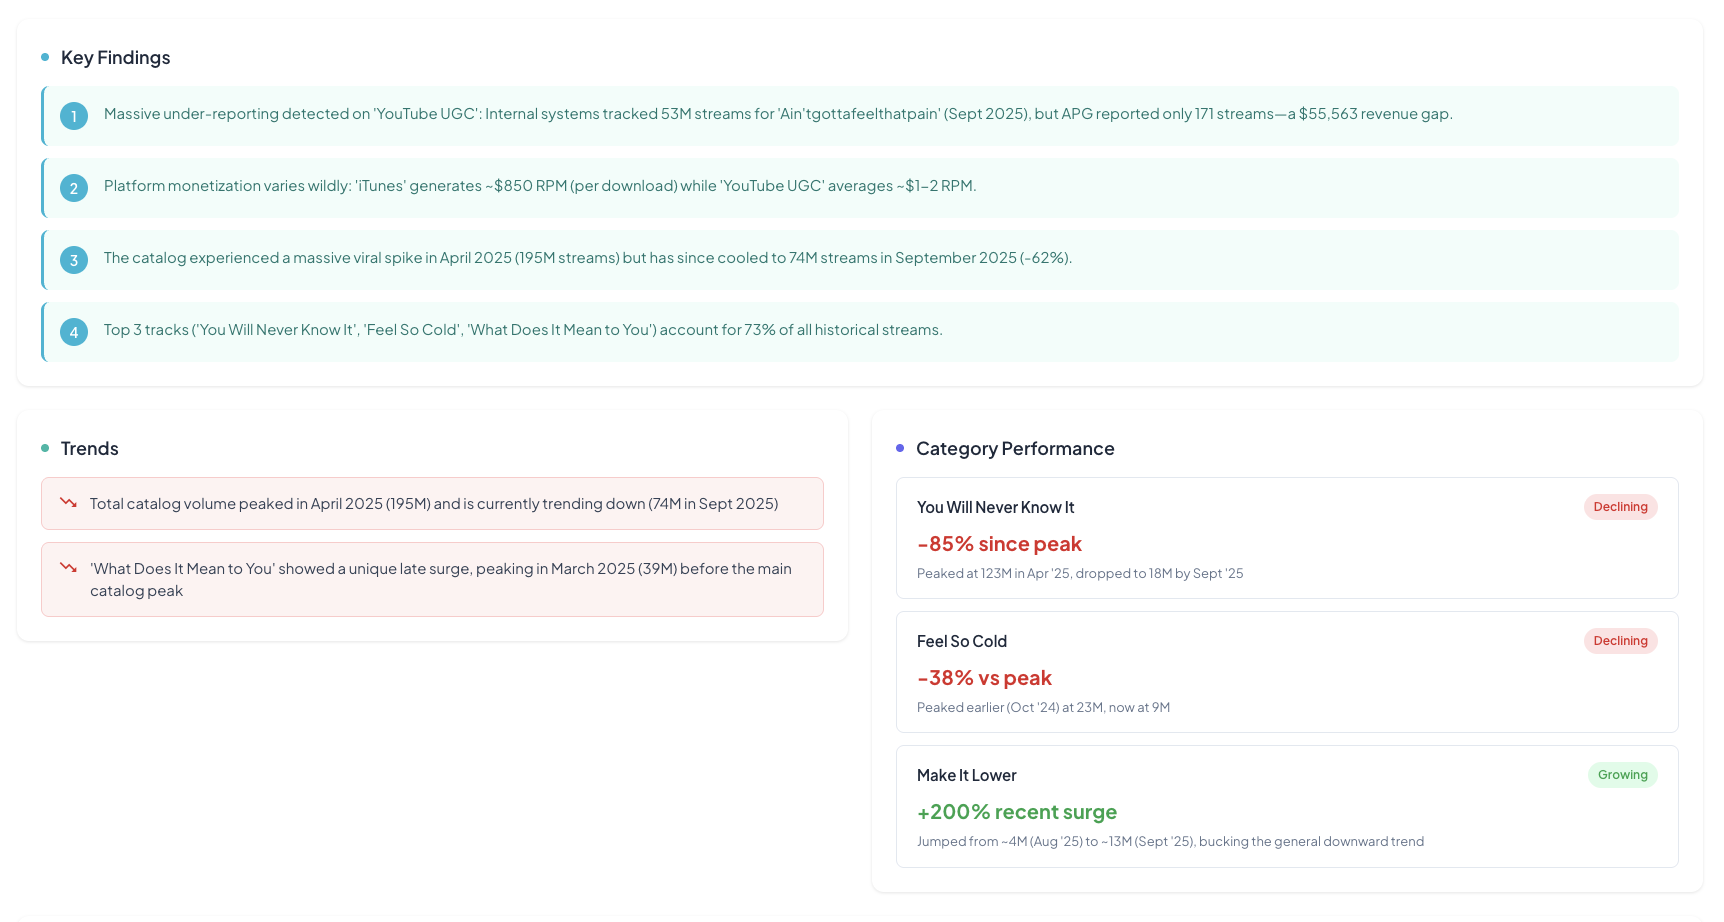Click the Growing badge on Make It Lower
The image size is (1724, 922).
[x=1622, y=775]
